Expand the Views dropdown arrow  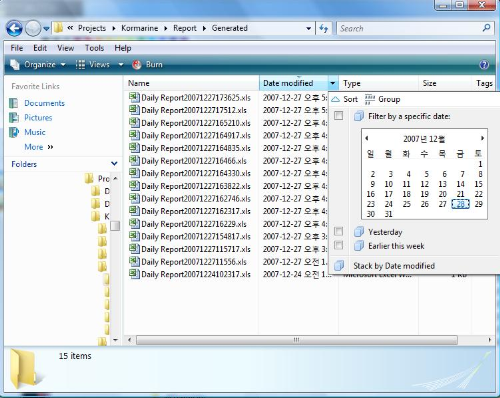coord(121,64)
